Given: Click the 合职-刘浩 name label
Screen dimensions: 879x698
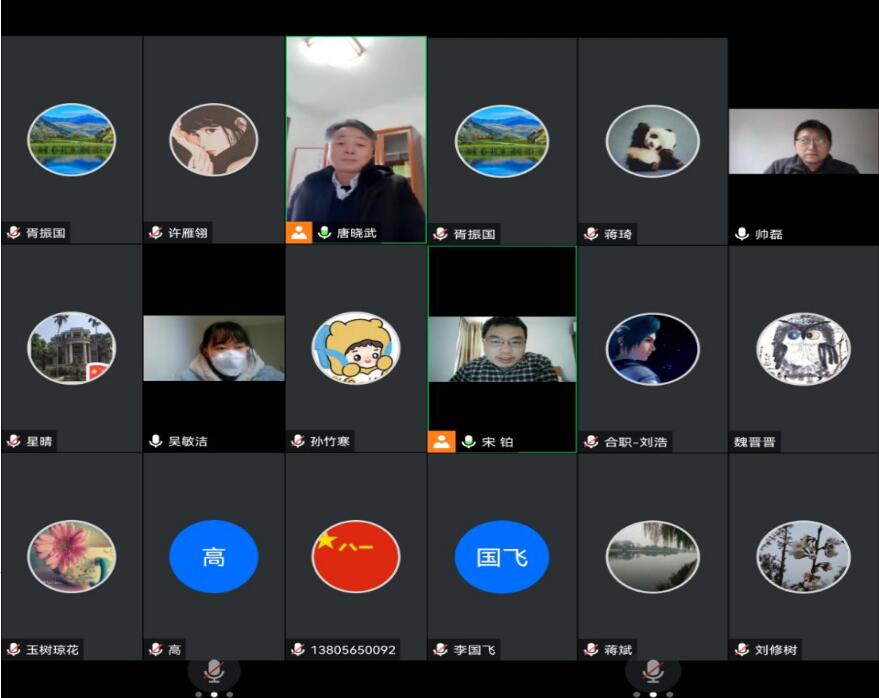Looking at the screenshot, I should (635, 442).
